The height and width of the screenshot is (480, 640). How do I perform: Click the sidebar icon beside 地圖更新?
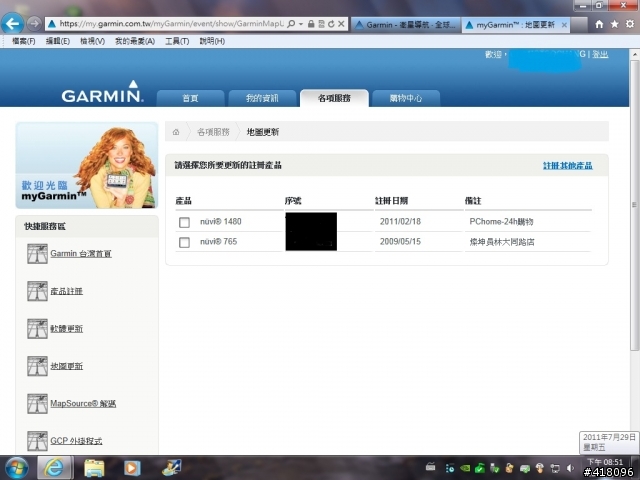(37, 366)
